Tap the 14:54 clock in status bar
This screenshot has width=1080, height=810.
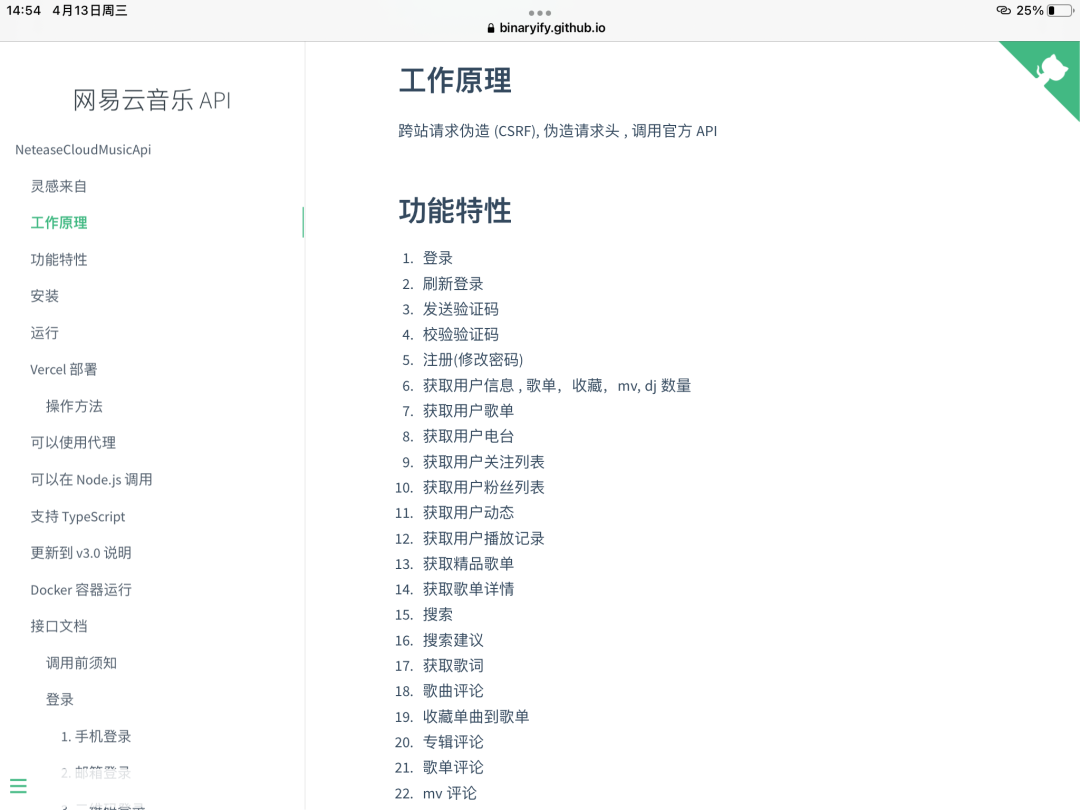point(23,10)
